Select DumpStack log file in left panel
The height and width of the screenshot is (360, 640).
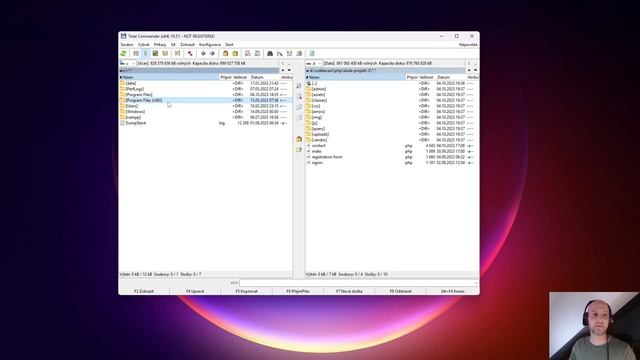[x=205, y=123]
